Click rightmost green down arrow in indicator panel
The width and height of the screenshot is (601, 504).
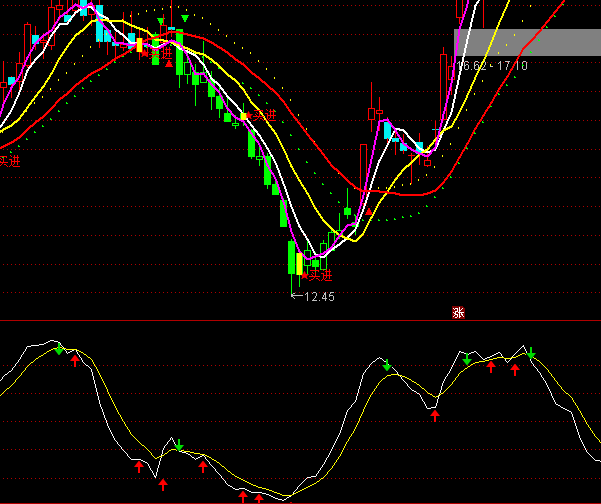531,354
